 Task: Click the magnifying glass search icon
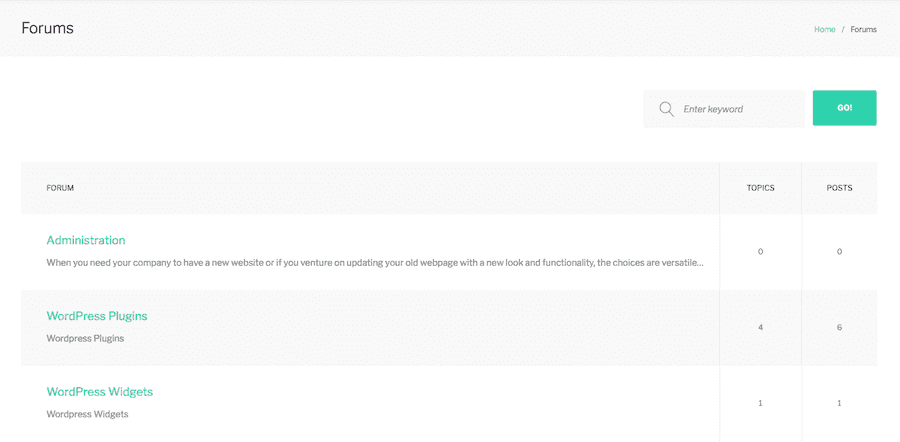pos(666,109)
